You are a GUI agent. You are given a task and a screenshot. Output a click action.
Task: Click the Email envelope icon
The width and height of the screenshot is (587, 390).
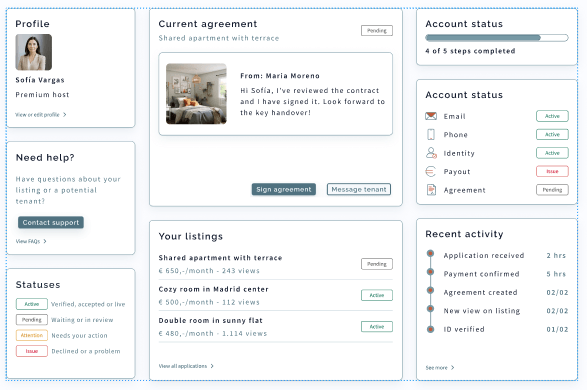[x=431, y=116]
